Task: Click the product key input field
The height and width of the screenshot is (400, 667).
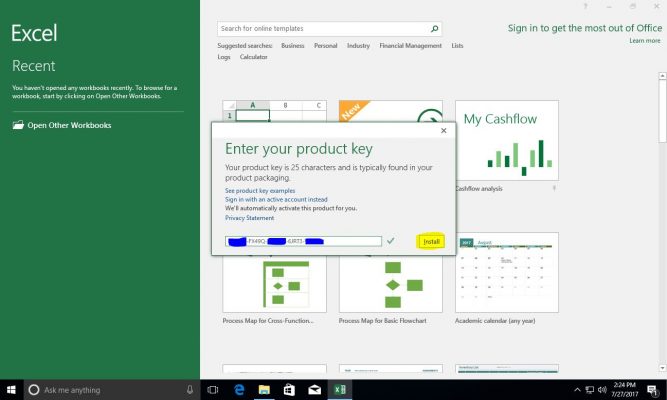Action: (303, 241)
